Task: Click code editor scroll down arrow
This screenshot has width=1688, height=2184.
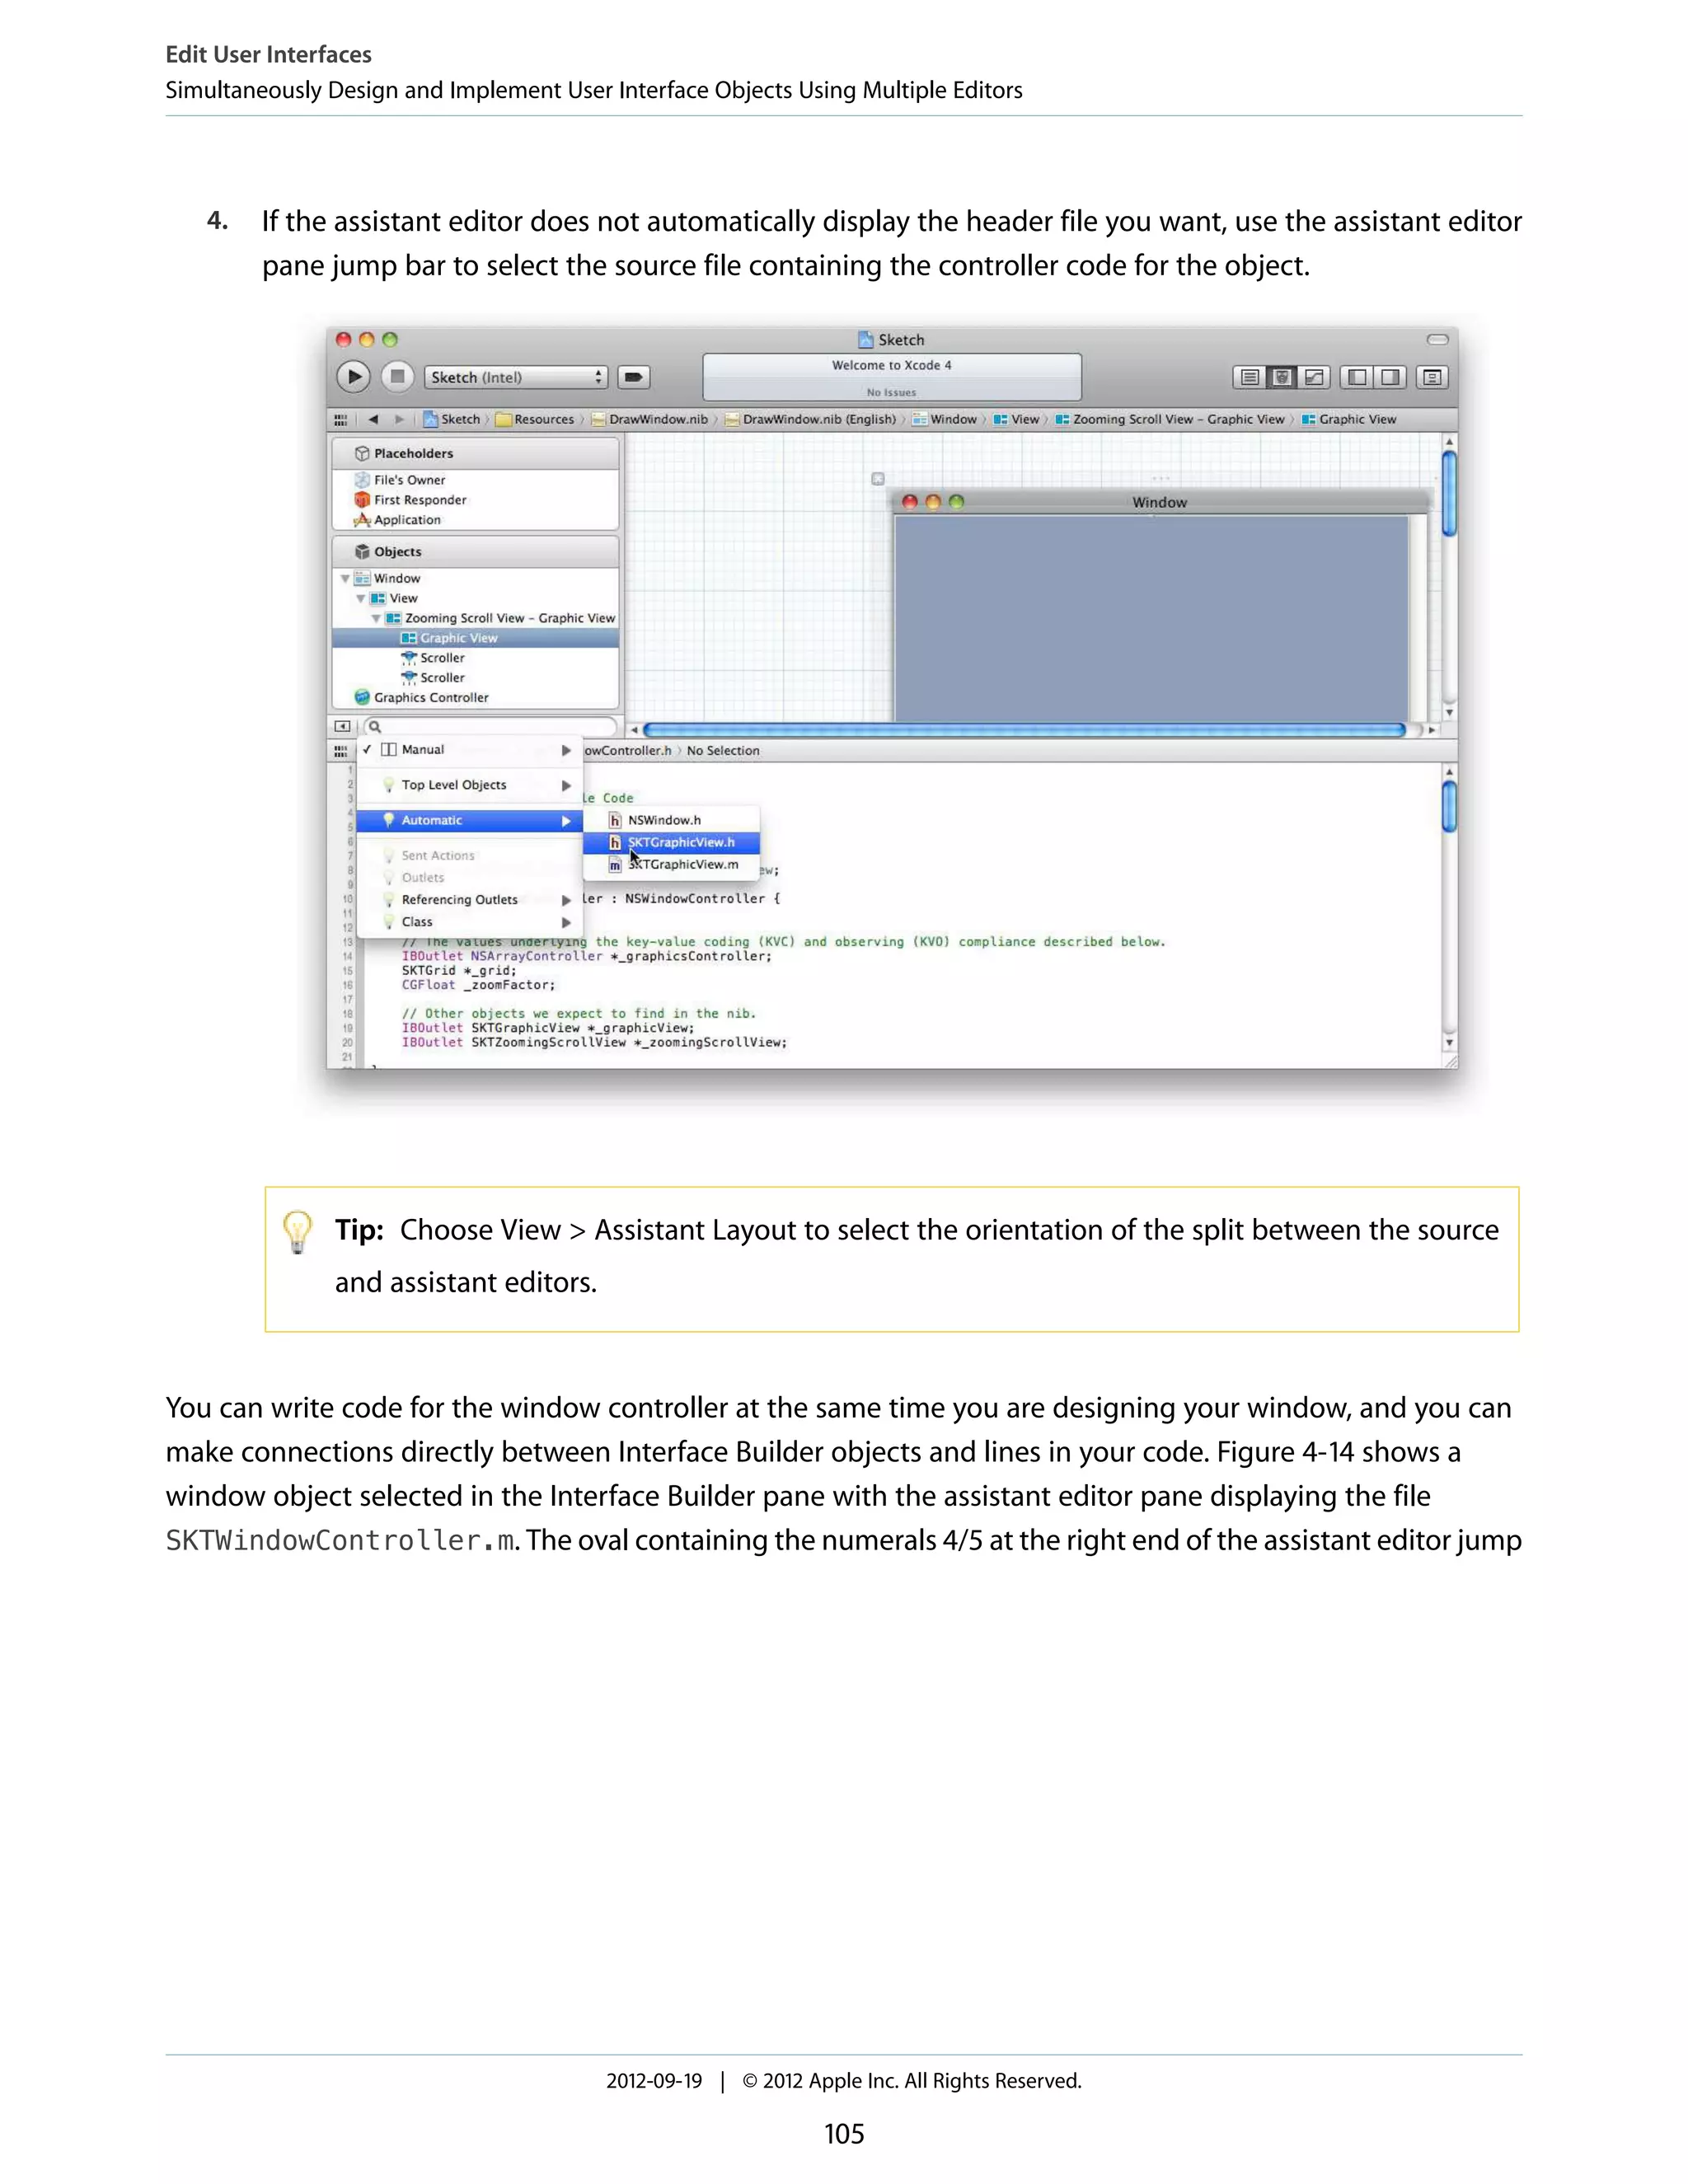Action: pos(1449,1043)
